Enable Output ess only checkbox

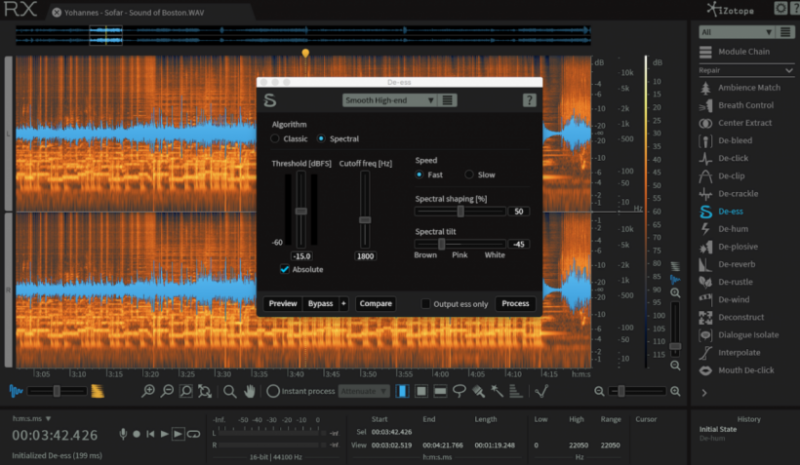click(426, 304)
